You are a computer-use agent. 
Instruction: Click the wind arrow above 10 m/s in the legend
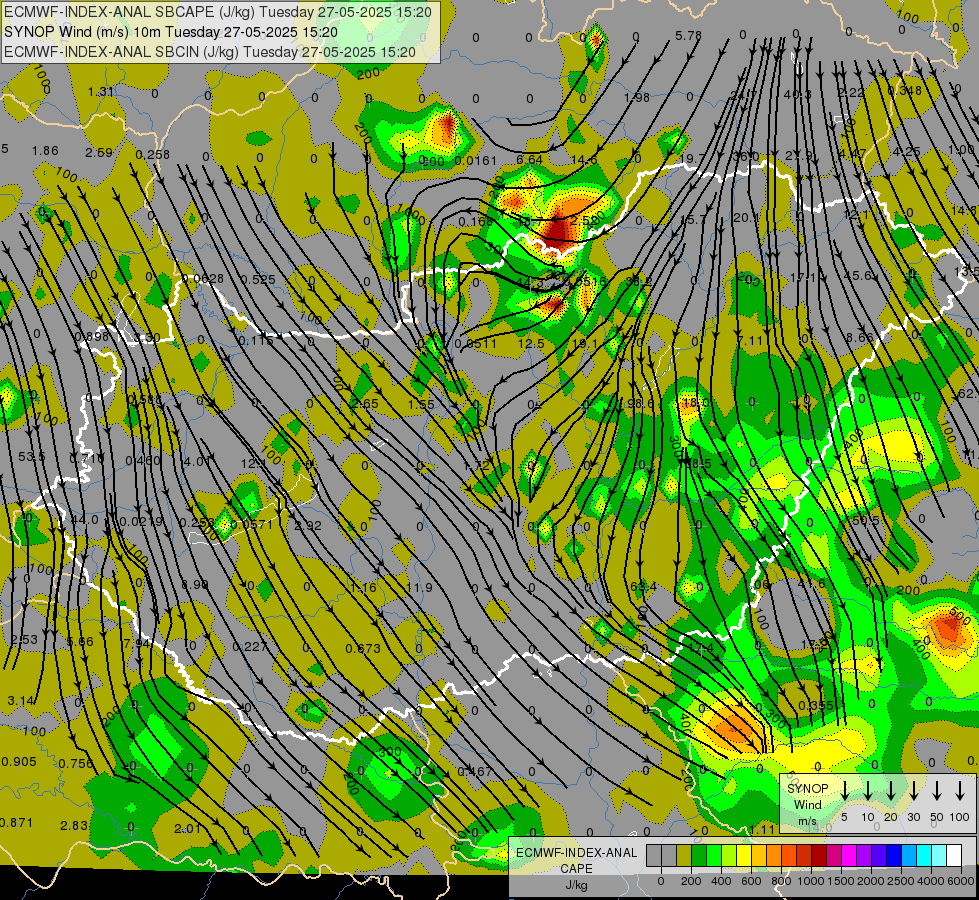[x=867, y=791]
